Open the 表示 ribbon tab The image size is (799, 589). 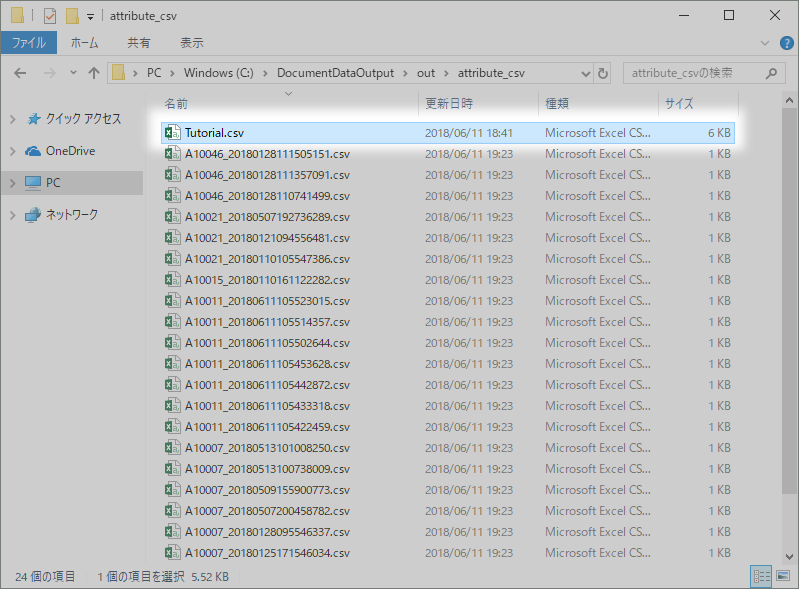tap(191, 43)
